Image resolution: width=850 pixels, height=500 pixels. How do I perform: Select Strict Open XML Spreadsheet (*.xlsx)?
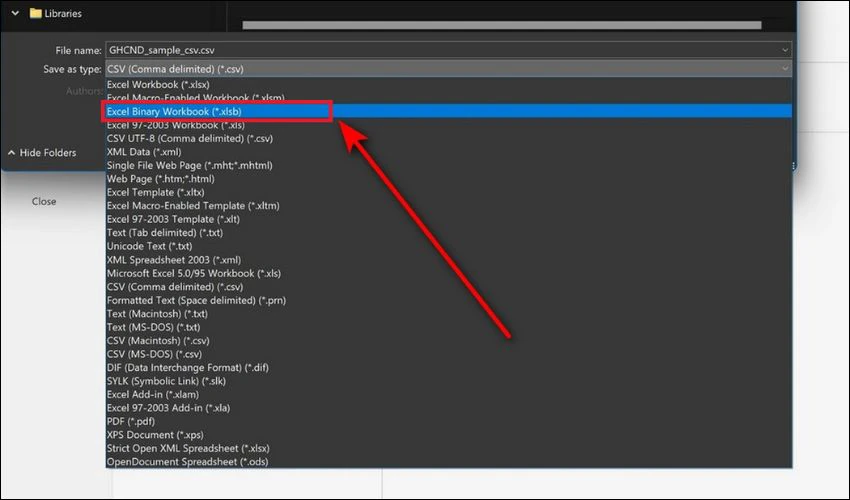449,448
